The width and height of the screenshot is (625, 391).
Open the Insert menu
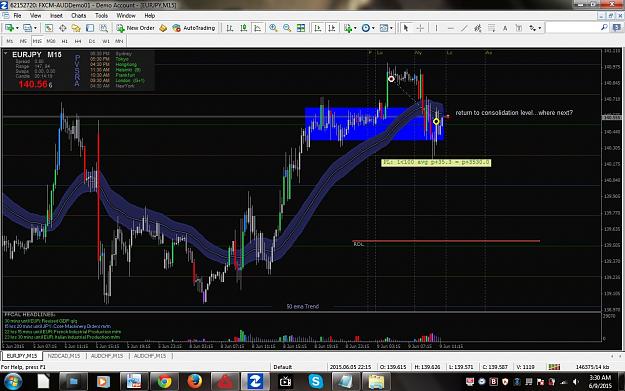(x=56, y=16)
